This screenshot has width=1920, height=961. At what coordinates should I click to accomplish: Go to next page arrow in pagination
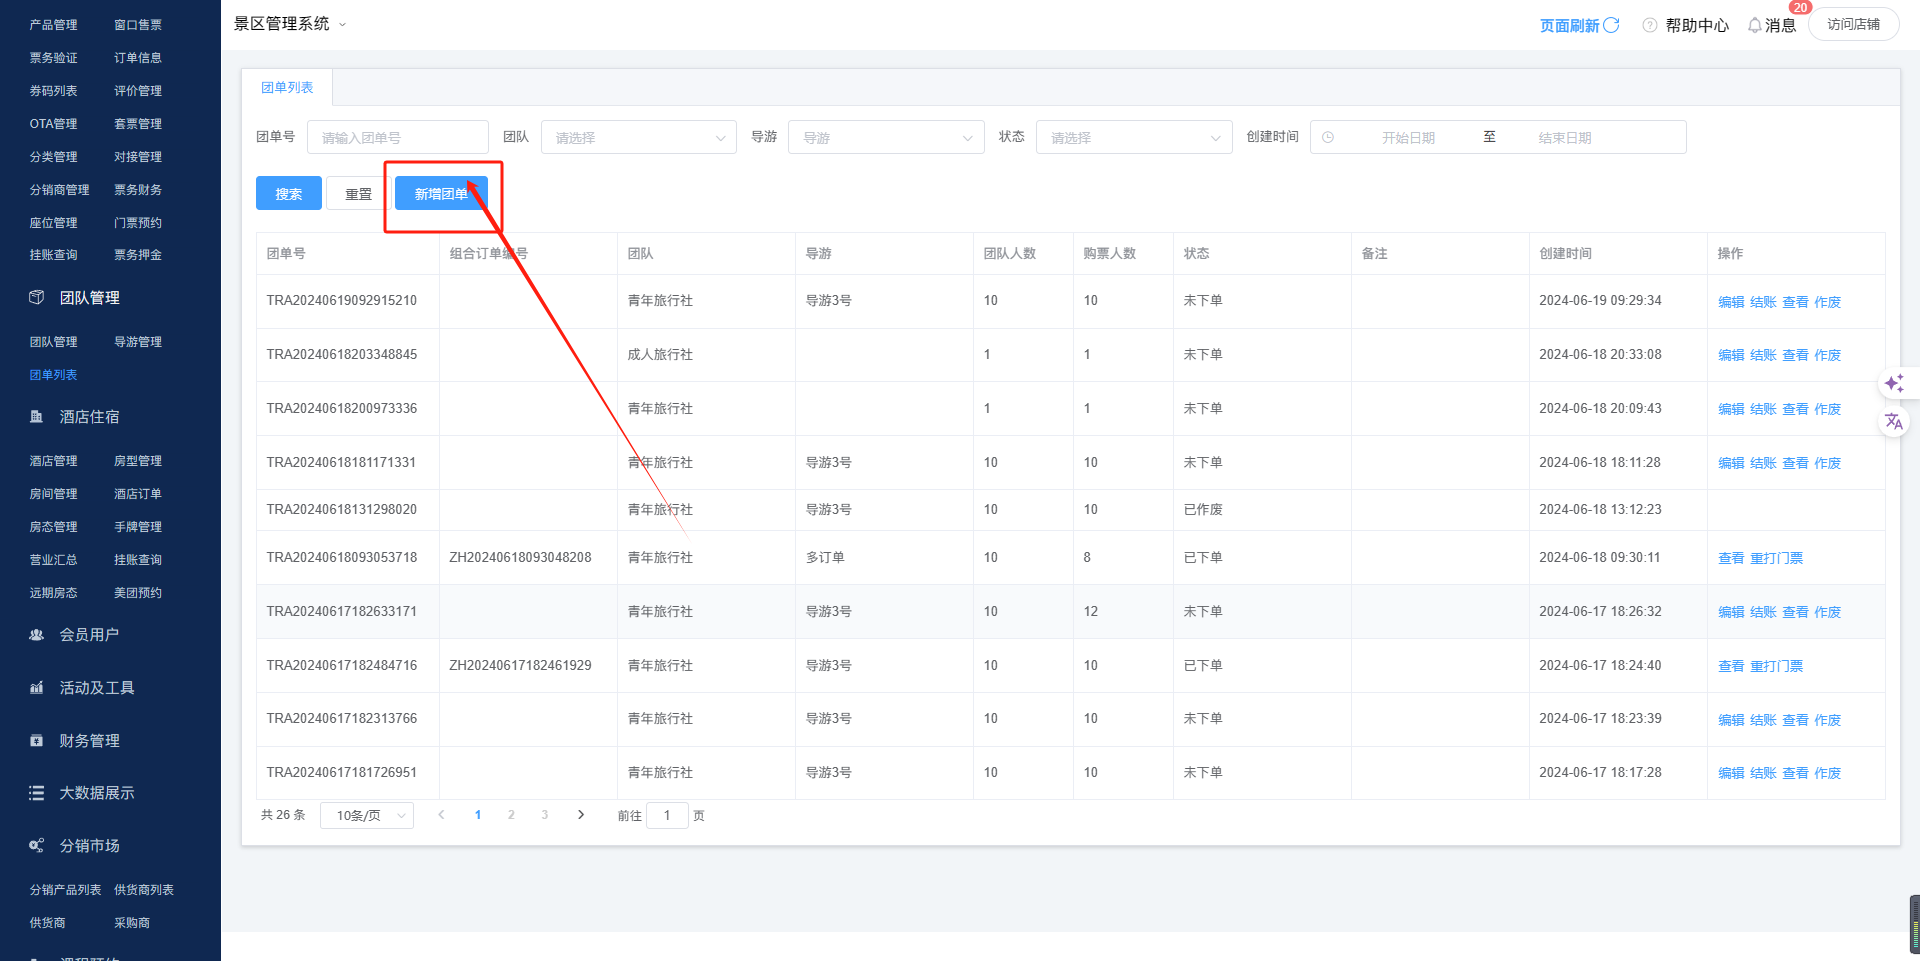click(x=581, y=815)
